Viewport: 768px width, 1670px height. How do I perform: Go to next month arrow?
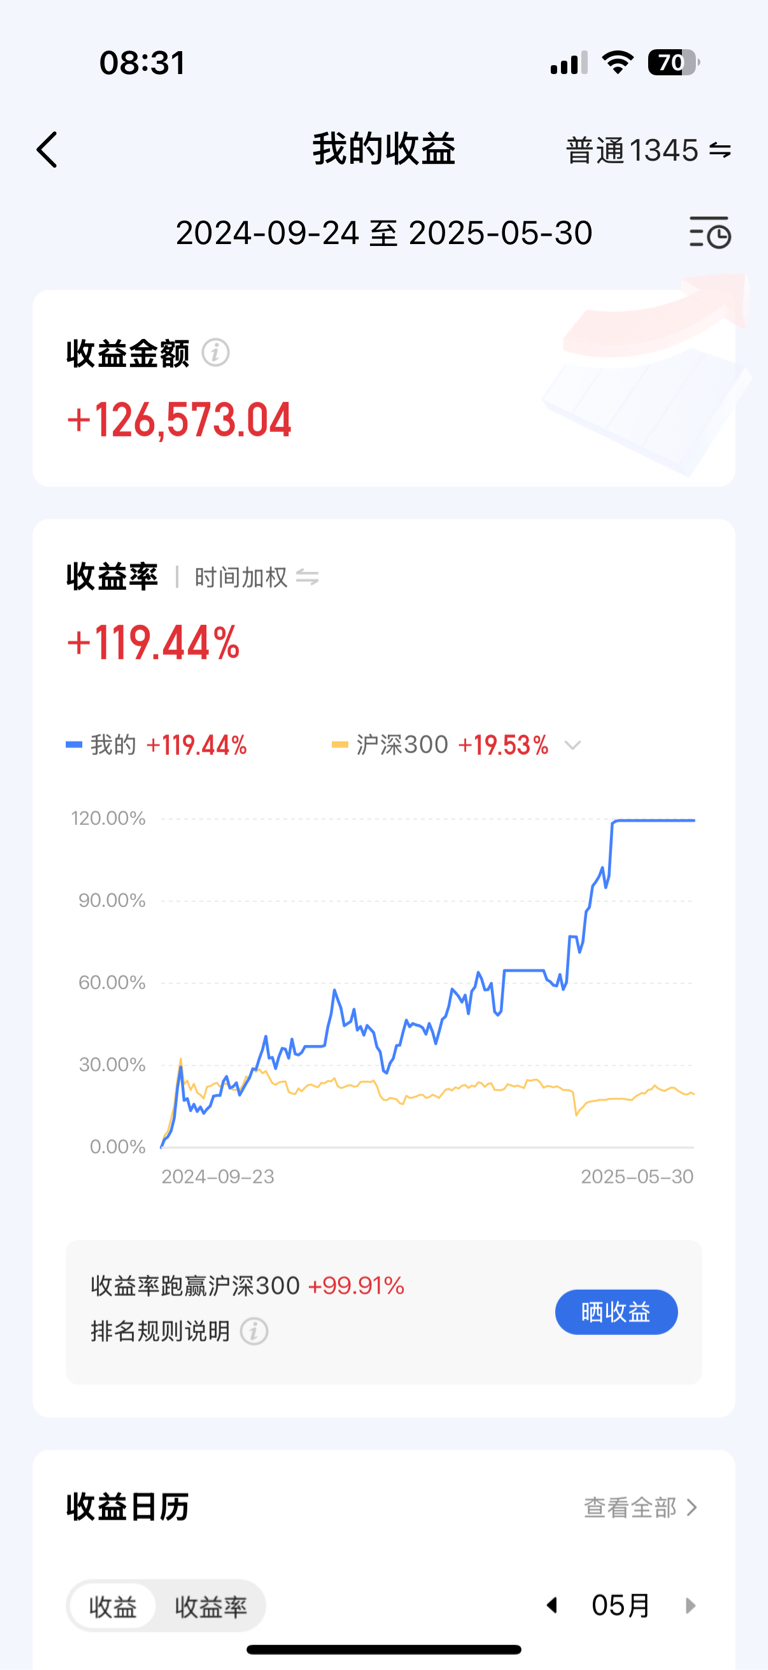point(690,1605)
